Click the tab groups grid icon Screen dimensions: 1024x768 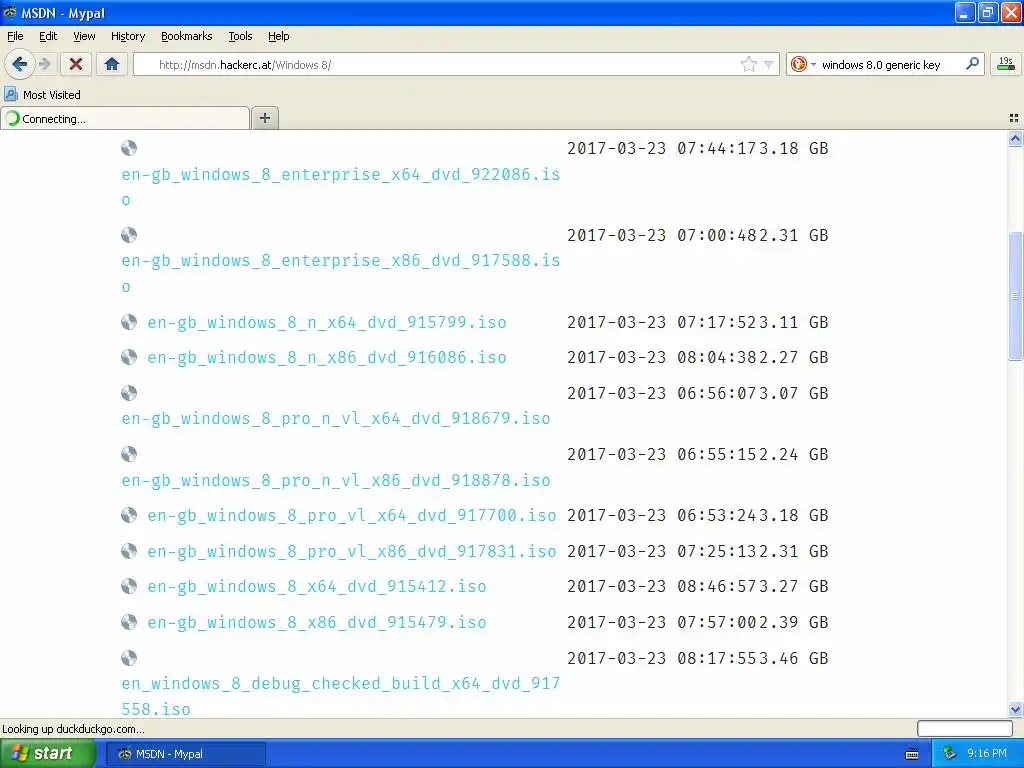(x=1014, y=118)
